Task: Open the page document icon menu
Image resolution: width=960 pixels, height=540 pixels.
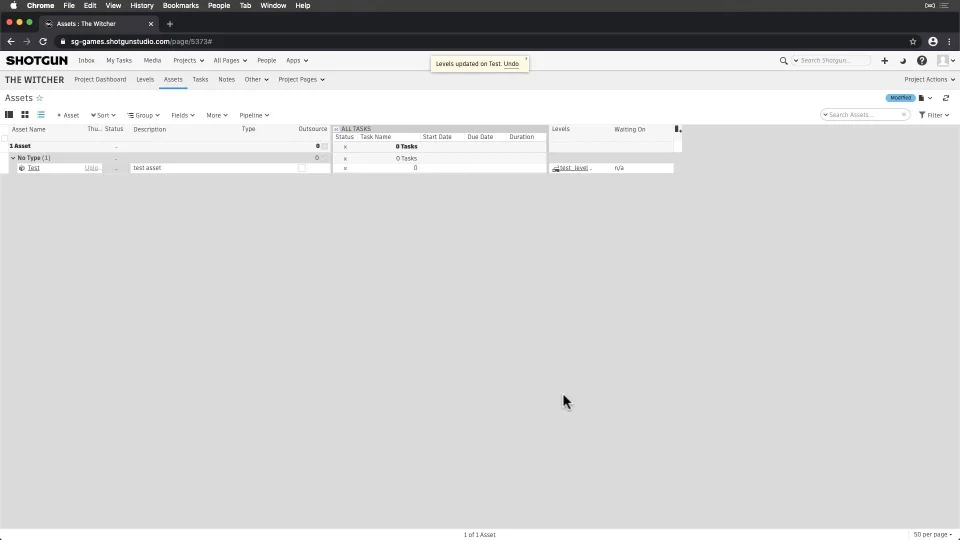Action: coord(925,98)
